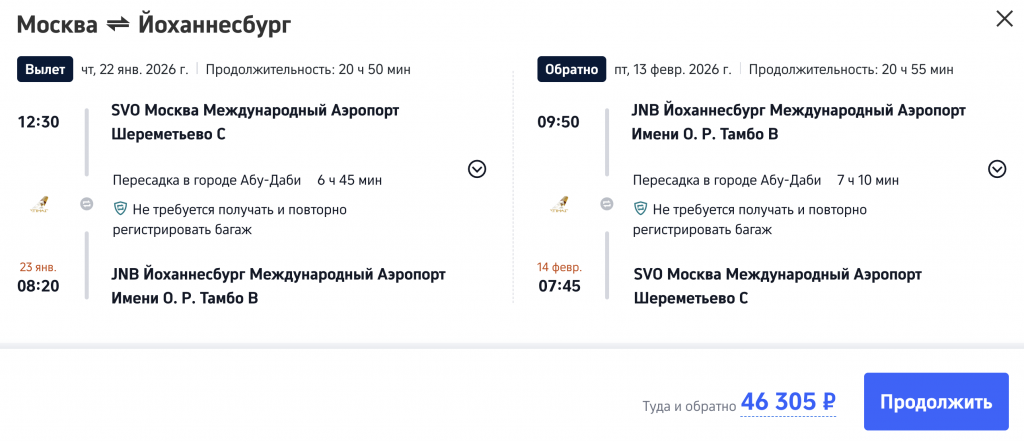Click outbound baggage shield icon

click(120, 209)
